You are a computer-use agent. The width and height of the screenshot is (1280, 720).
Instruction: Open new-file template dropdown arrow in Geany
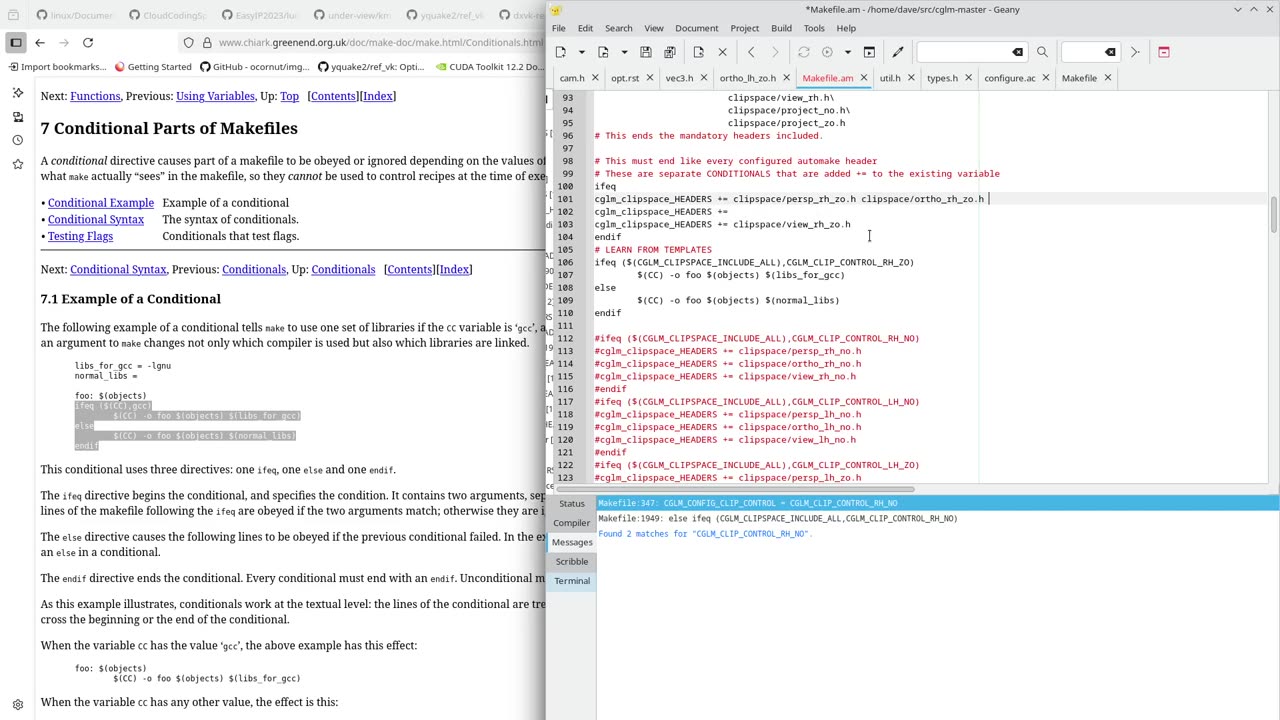click(581, 52)
